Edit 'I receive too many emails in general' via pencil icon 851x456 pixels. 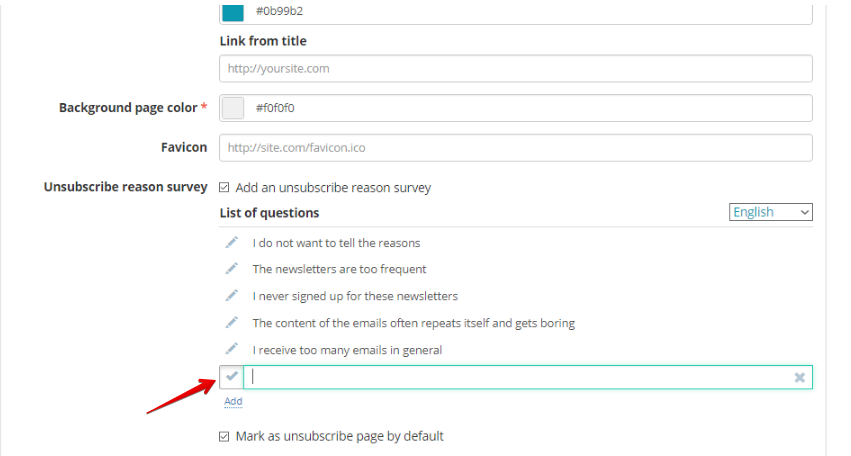click(232, 349)
